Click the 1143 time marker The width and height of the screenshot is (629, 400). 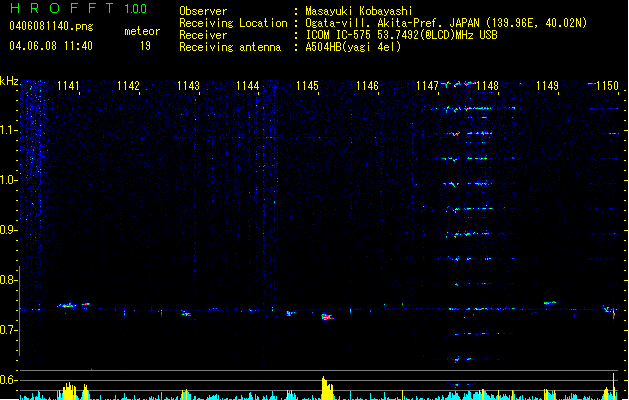[188, 86]
